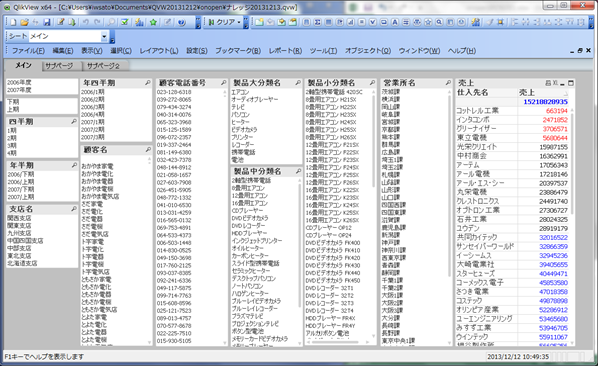This screenshot has height=366, width=598.
Task: Expand the クリア button dropdown arrow
Action: (x=239, y=22)
